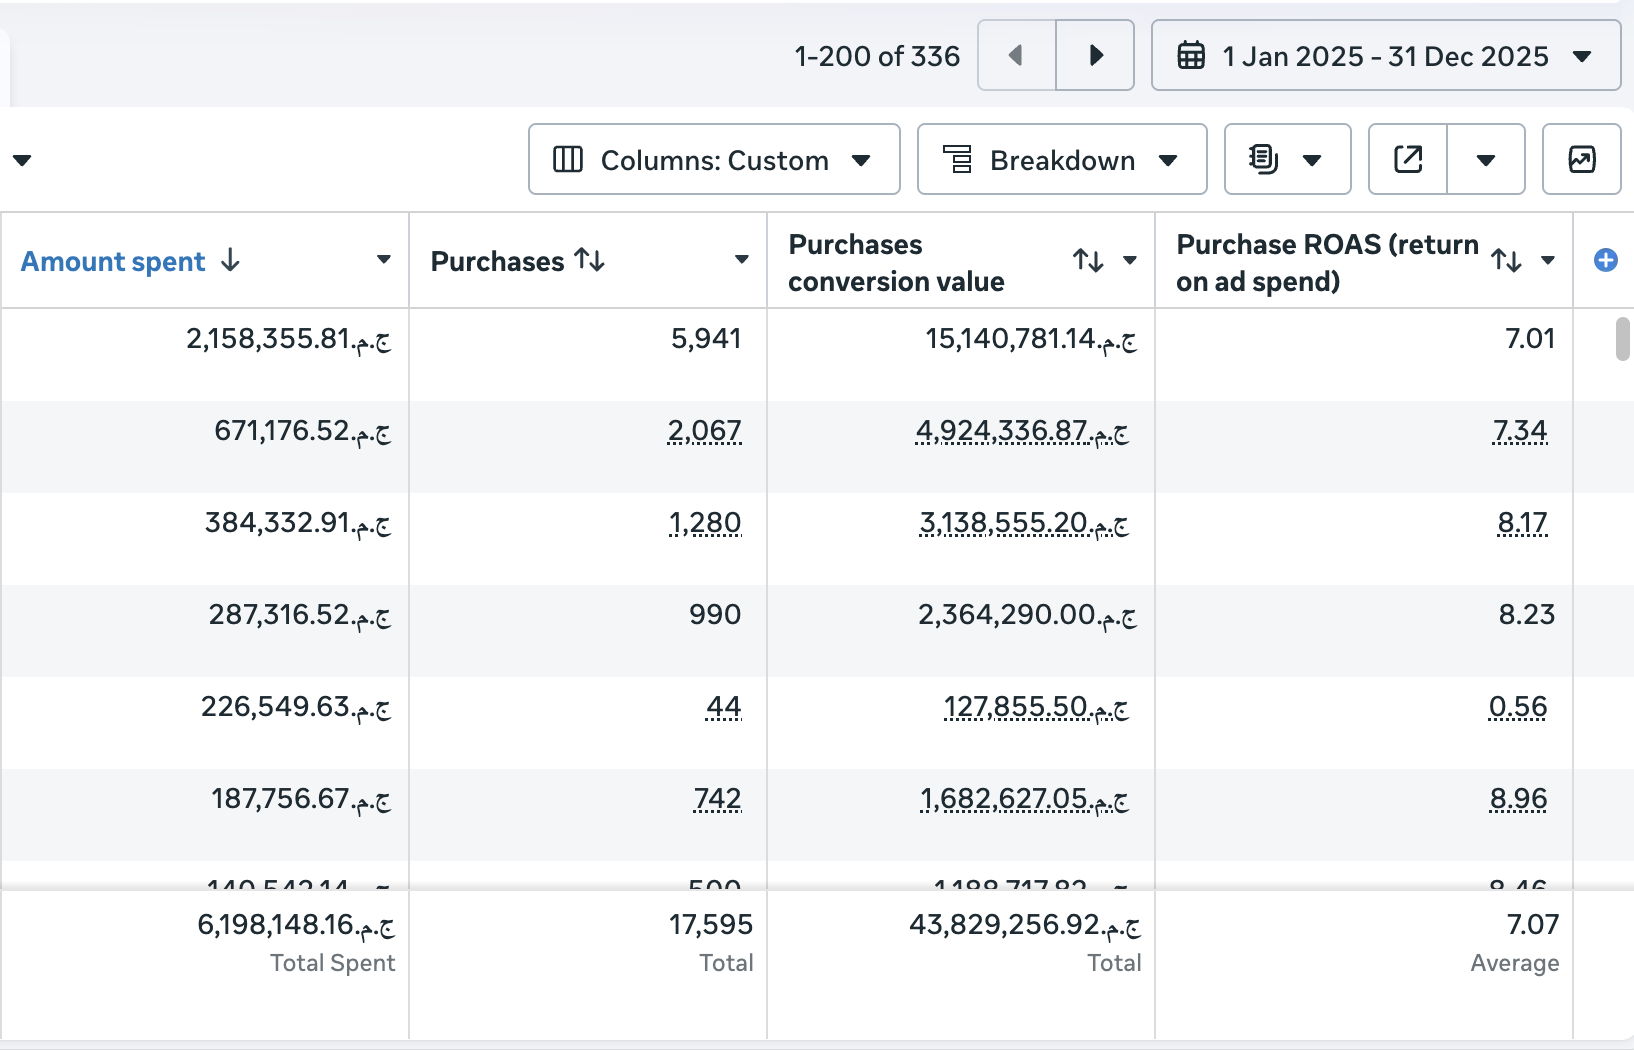
Task: Click conversion value 4,924,336.87
Action: pos(1022,431)
